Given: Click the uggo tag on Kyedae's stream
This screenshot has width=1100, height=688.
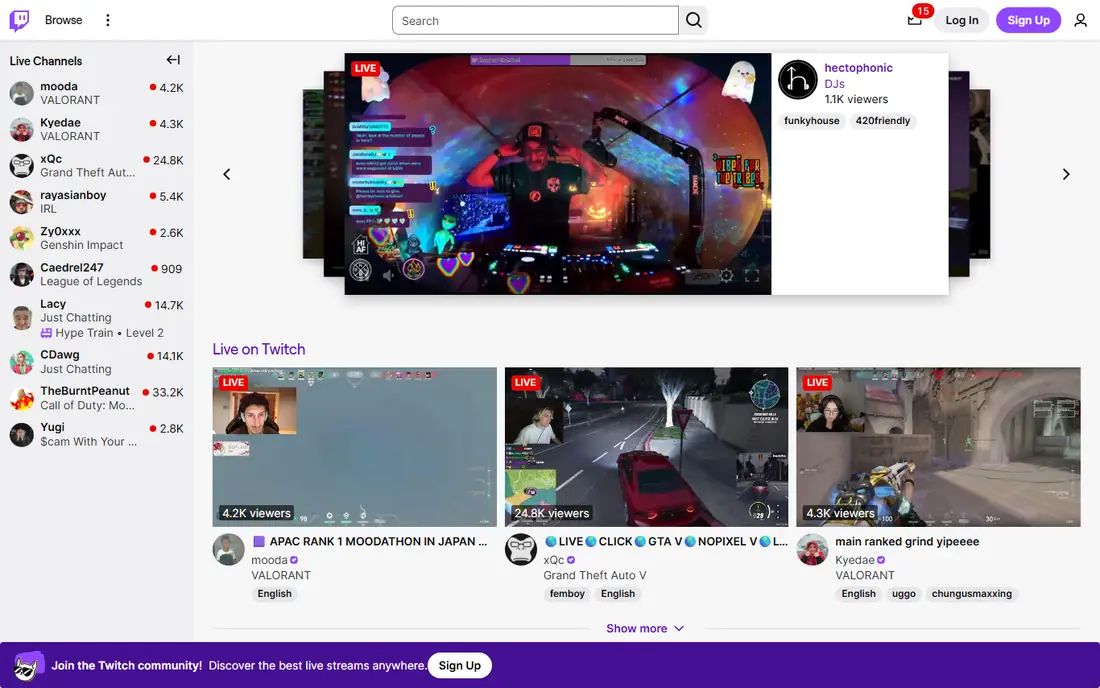Looking at the screenshot, I should (904, 593).
